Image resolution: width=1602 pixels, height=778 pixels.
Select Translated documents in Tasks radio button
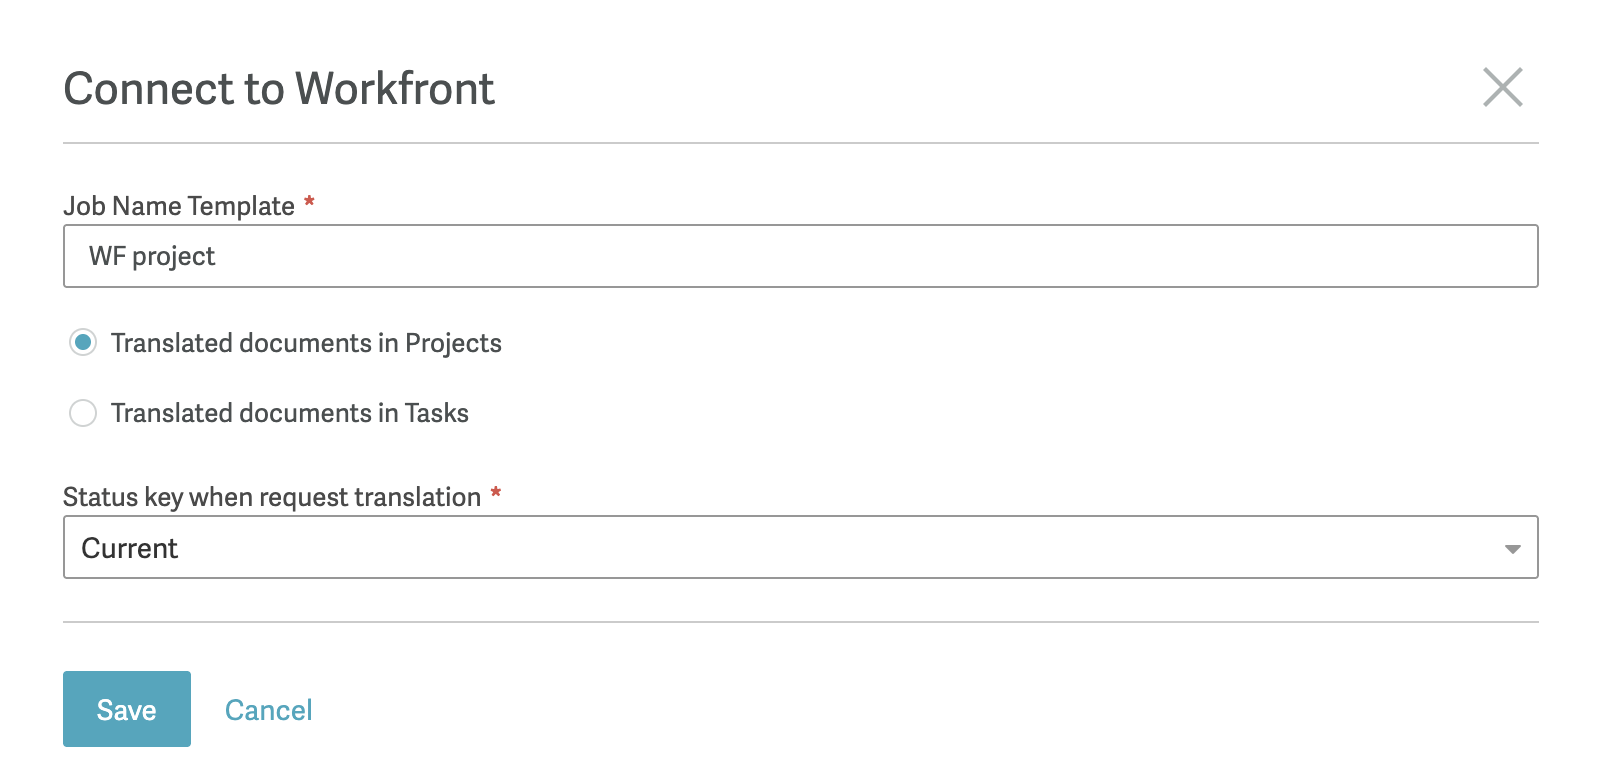[x=83, y=413]
